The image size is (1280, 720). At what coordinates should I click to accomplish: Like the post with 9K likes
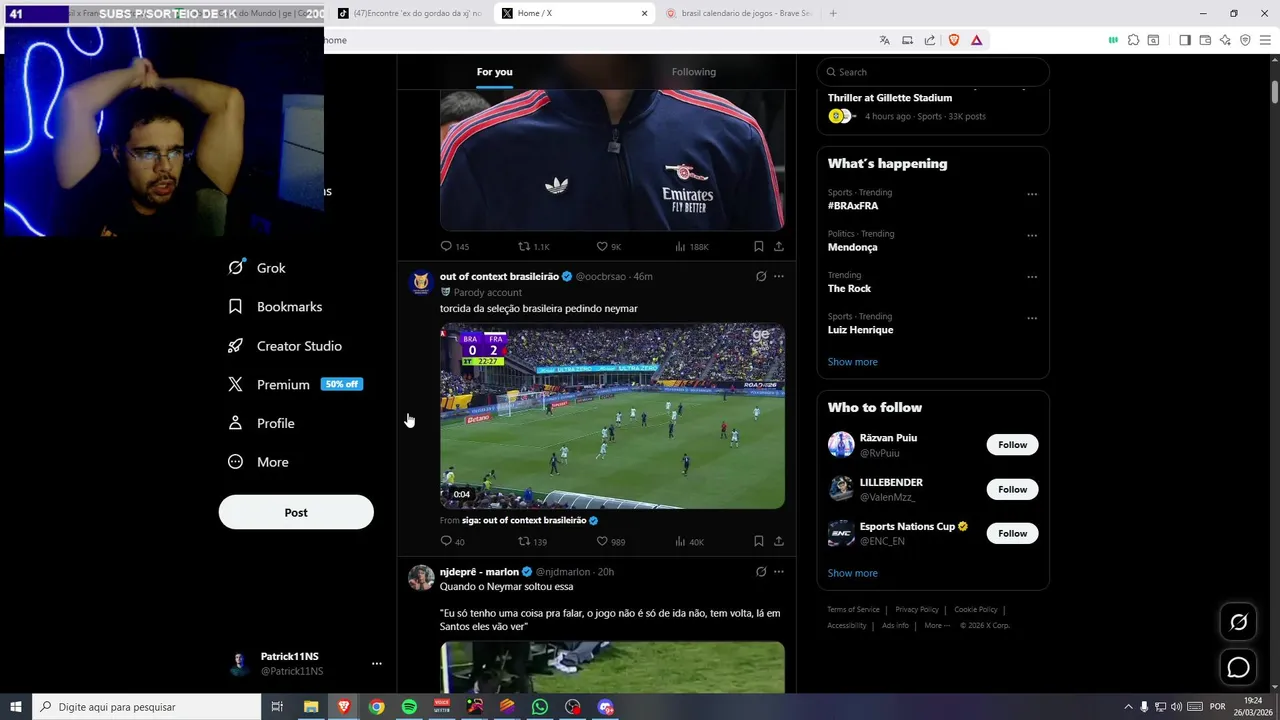(x=608, y=246)
